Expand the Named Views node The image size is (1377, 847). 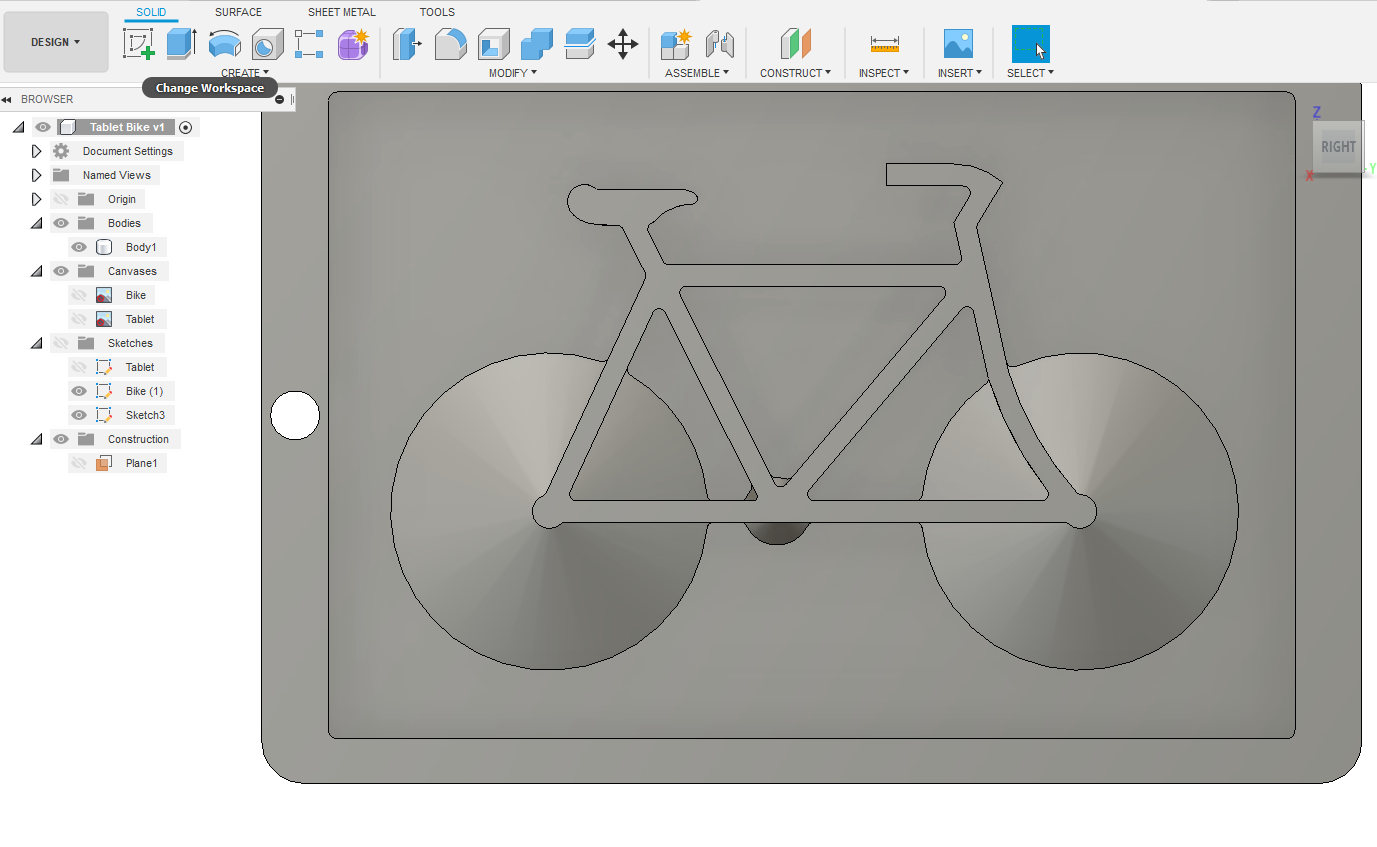click(37, 175)
